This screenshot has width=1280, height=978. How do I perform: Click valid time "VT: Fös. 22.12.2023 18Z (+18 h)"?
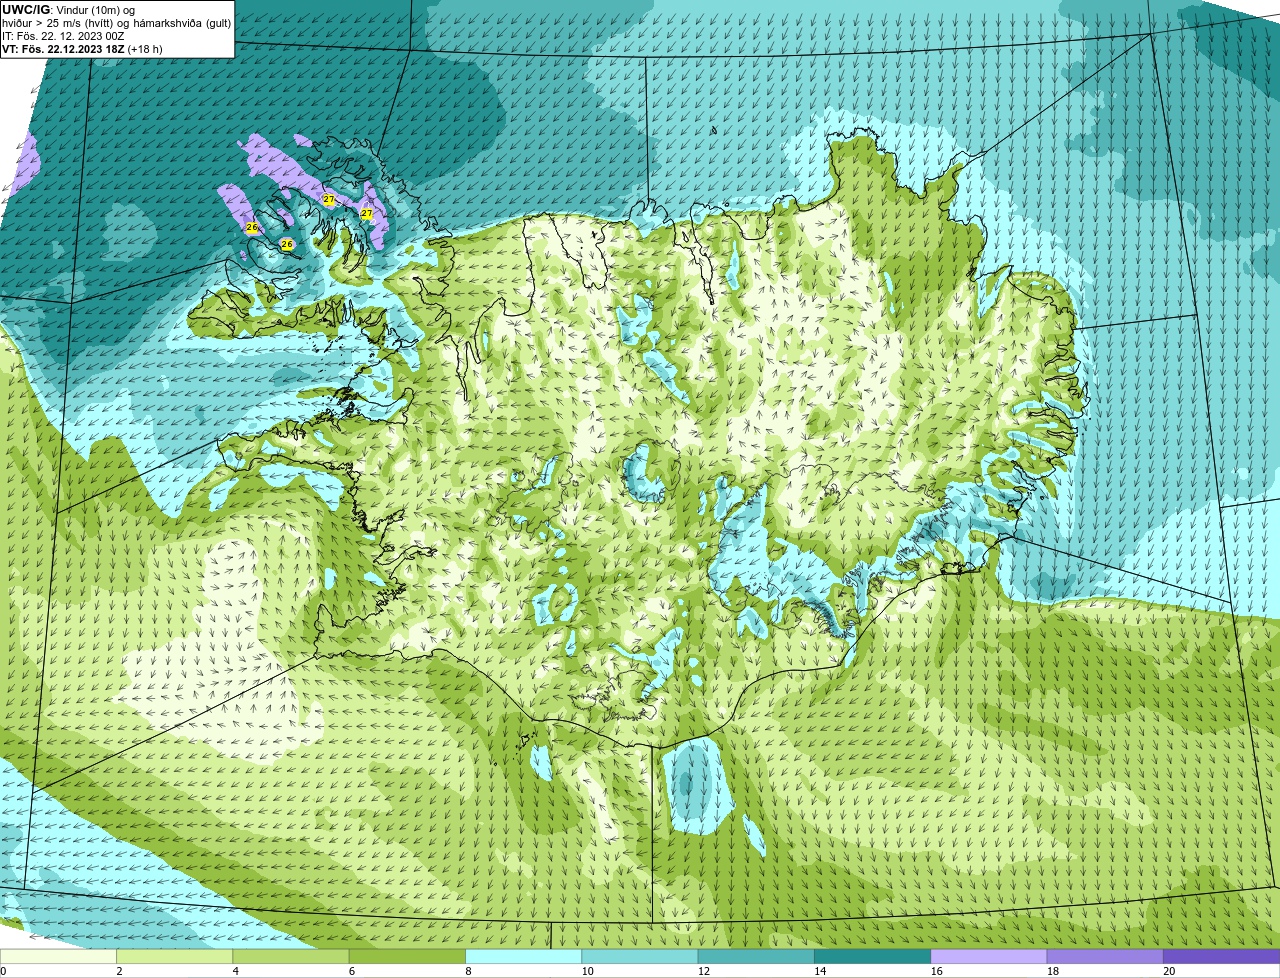tap(82, 49)
